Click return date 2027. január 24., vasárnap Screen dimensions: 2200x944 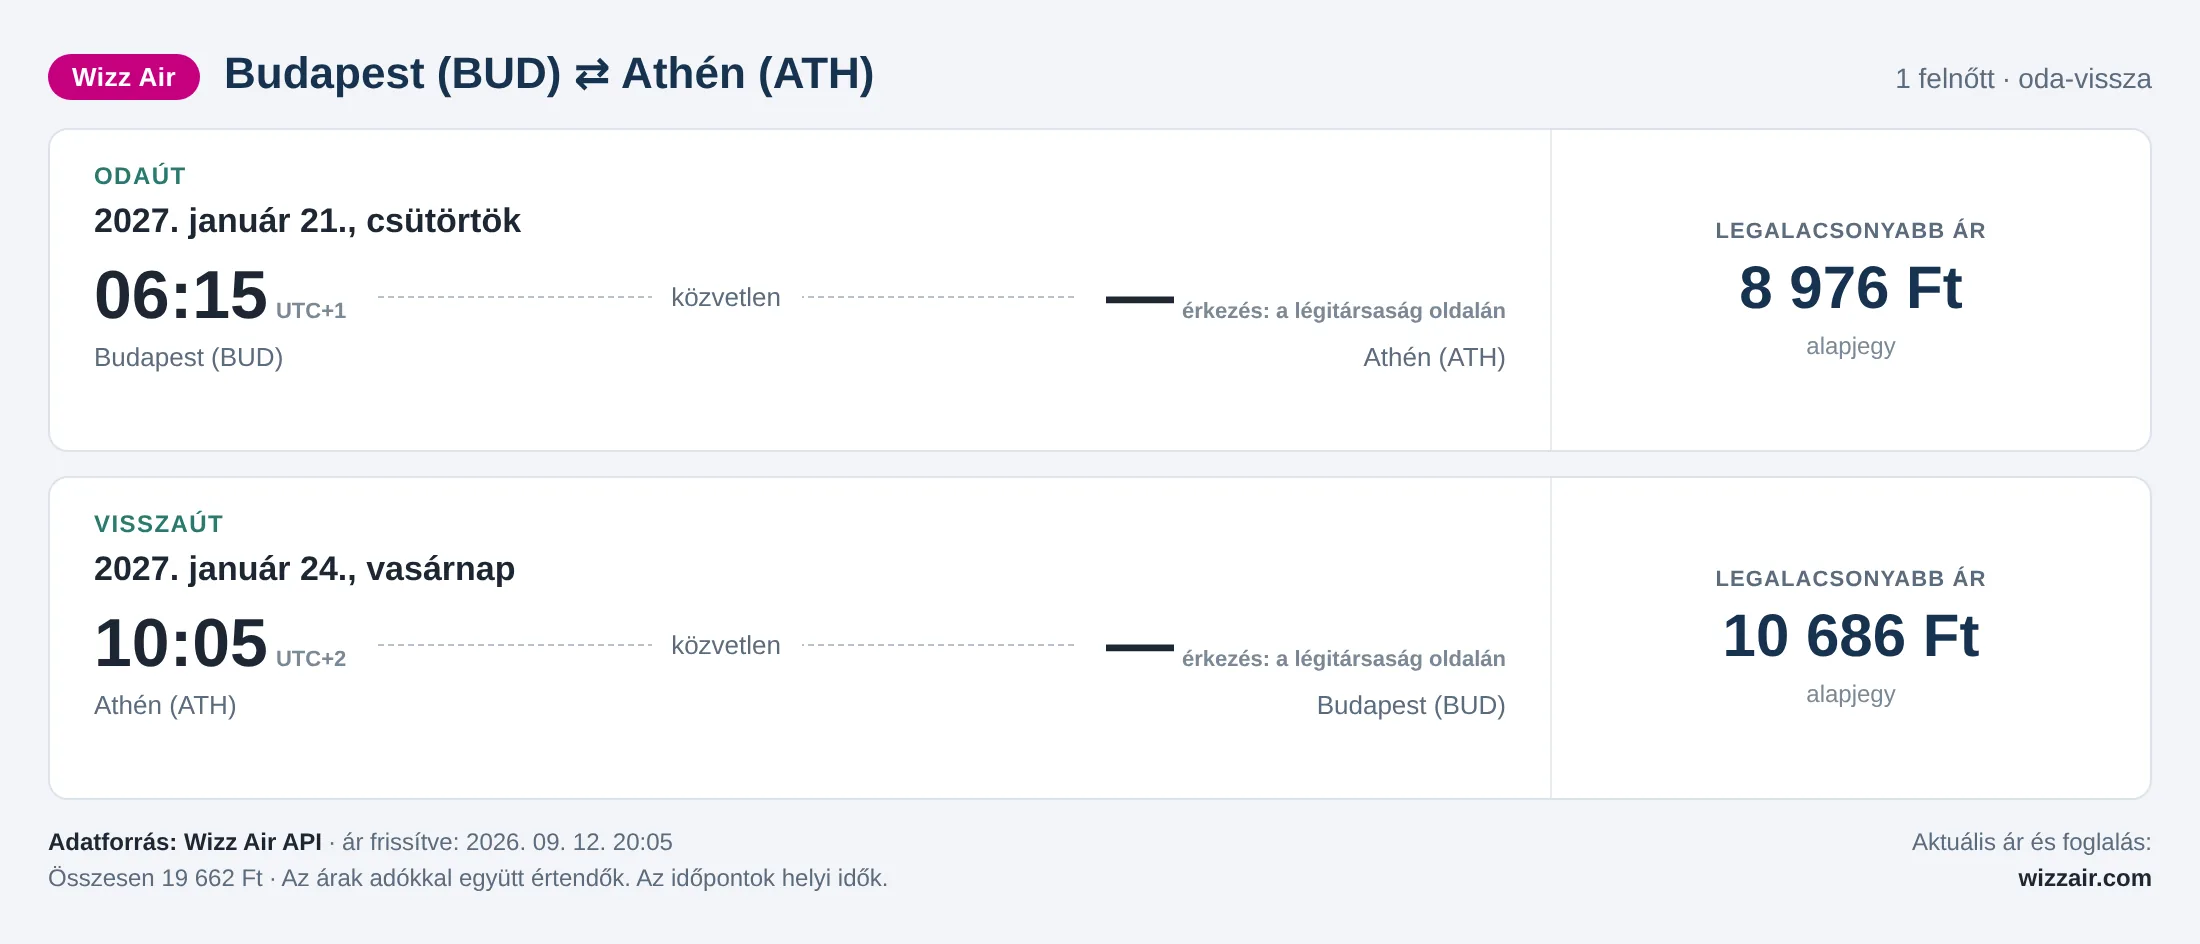304,569
